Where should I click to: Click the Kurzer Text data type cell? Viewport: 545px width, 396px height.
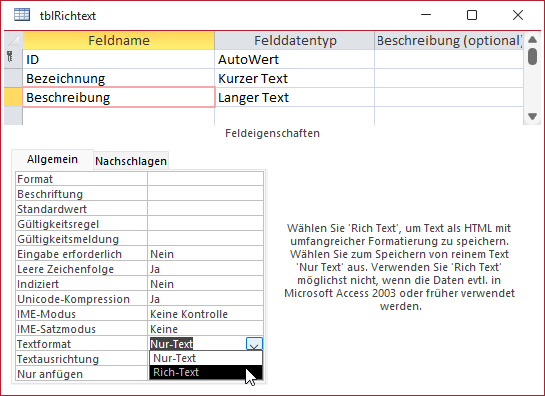295,78
